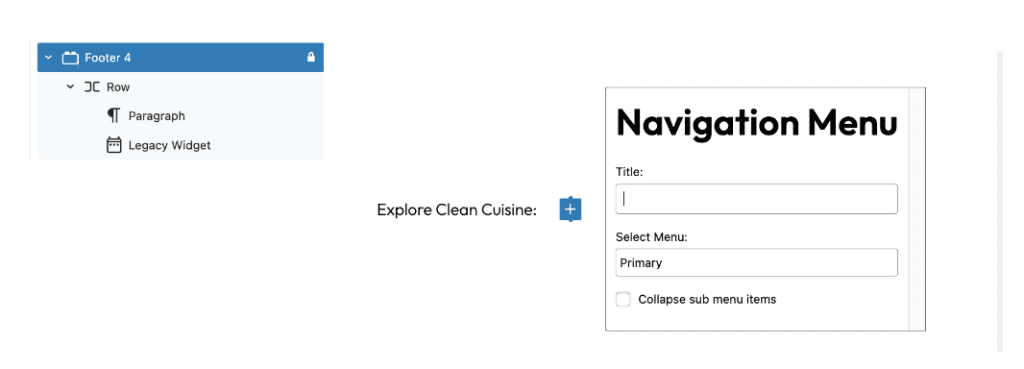Click the blue plus add-block button
This screenshot has width=1024, height=369.
tap(570, 210)
